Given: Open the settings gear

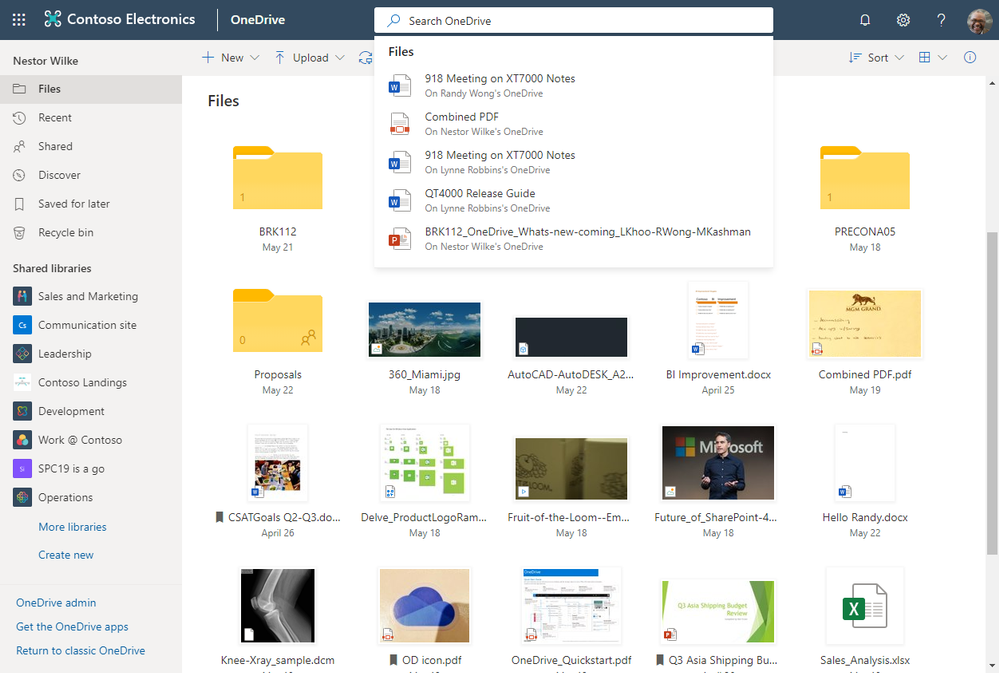Looking at the screenshot, I should pos(903,20).
